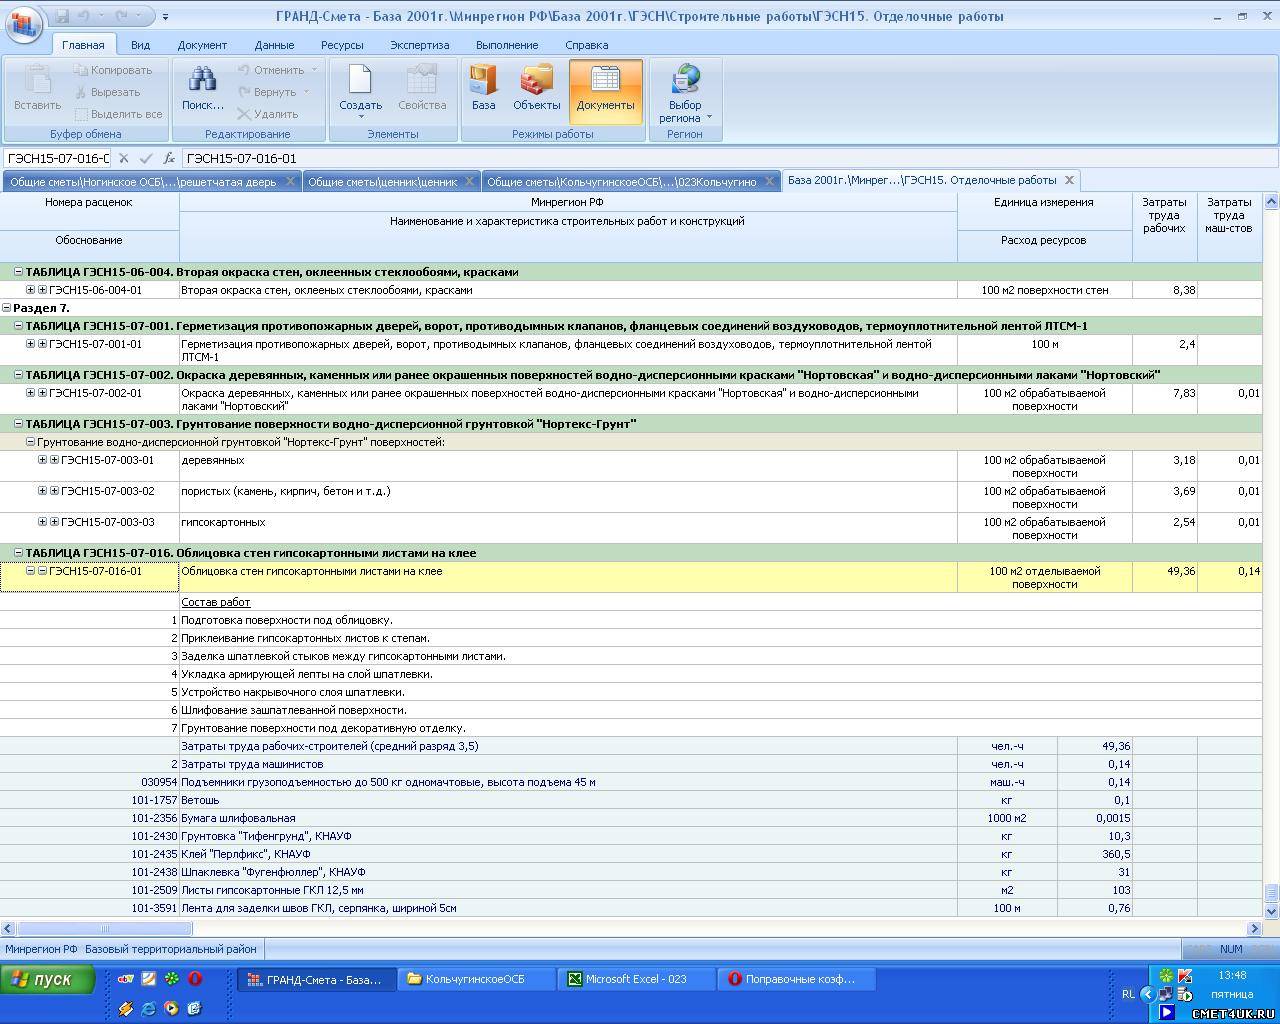Close the решетчатая дверь document tab
The height and width of the screenshot is (1024, 1280).
point(290,181)
